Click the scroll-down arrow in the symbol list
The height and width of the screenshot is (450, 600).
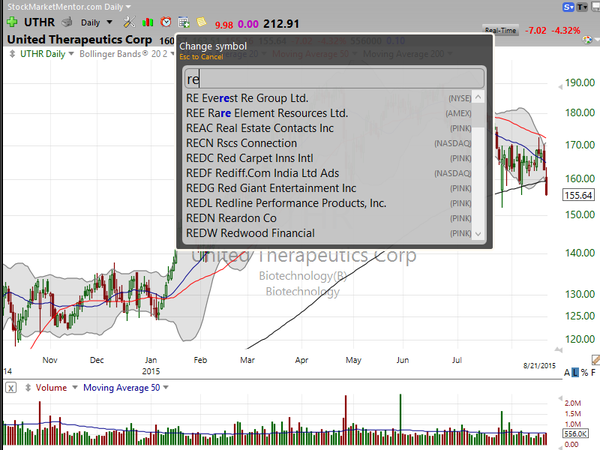pyautogui.click(x=478, y=233)
